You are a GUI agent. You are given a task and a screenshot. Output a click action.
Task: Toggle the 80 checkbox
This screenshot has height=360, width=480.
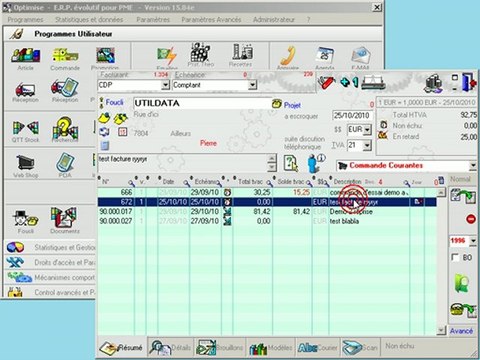point(455,257)
